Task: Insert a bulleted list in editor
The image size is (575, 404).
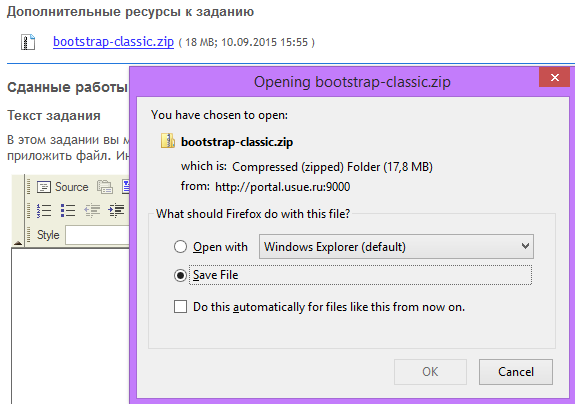Action: pos(68,211)
